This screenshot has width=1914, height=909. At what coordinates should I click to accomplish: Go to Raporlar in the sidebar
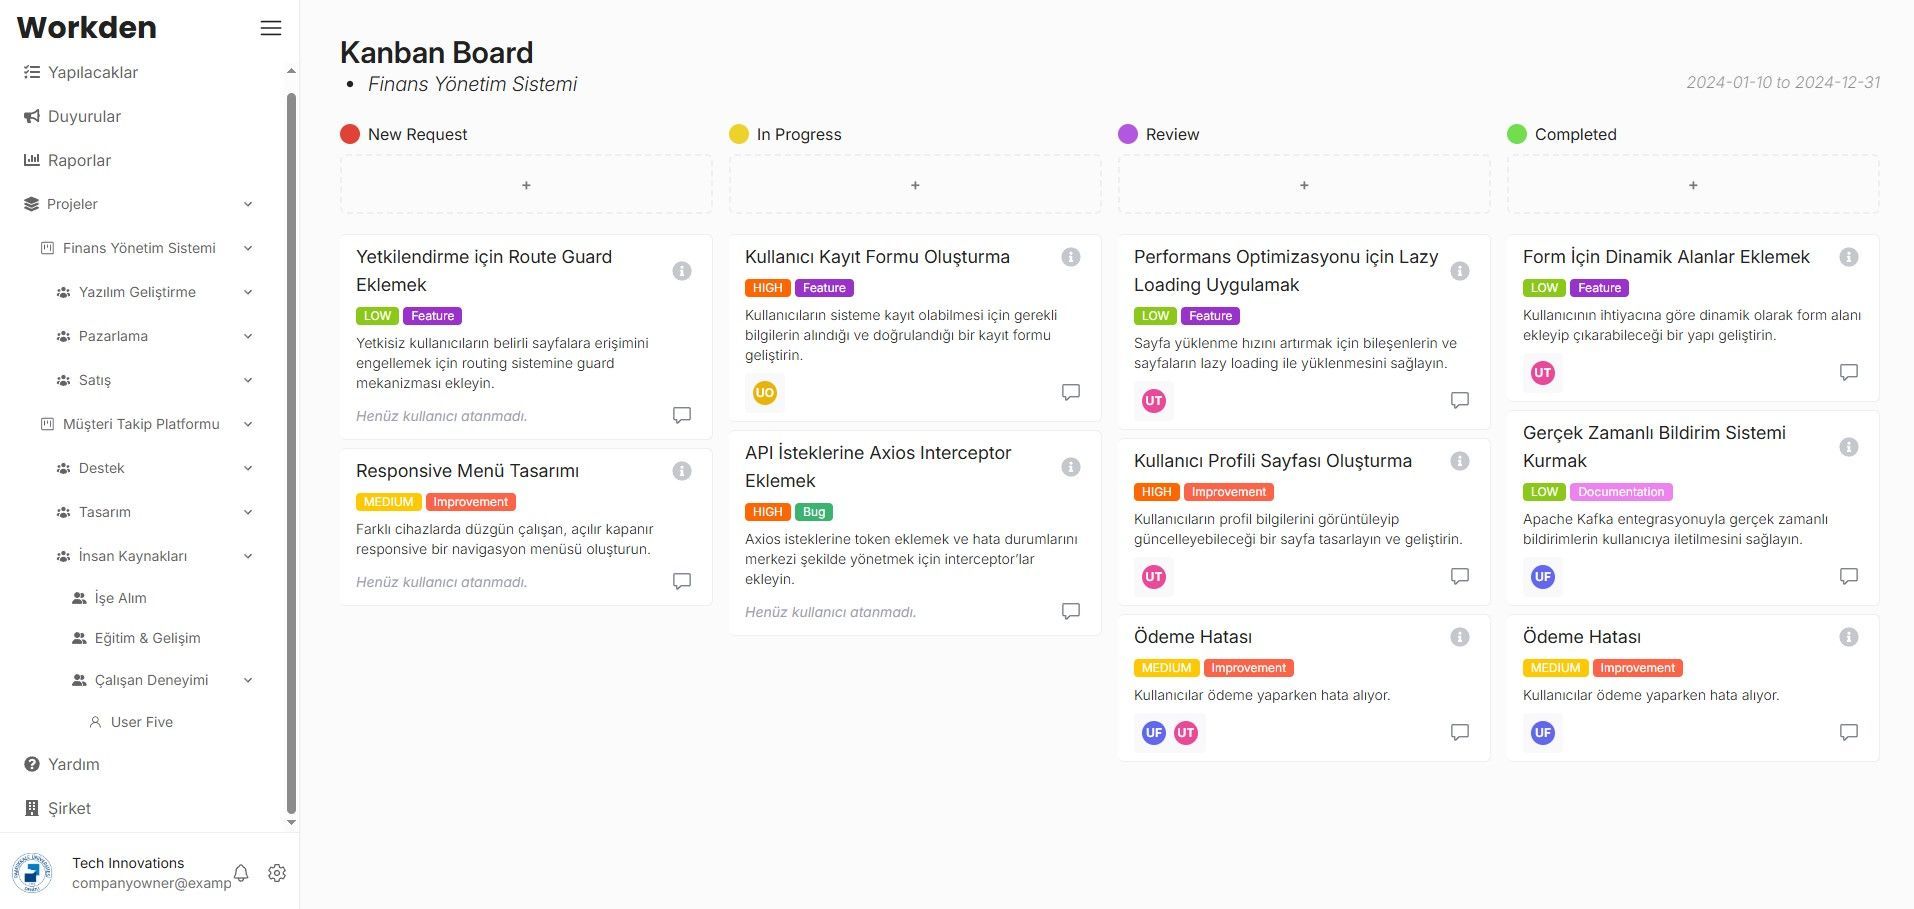[79, 160]
